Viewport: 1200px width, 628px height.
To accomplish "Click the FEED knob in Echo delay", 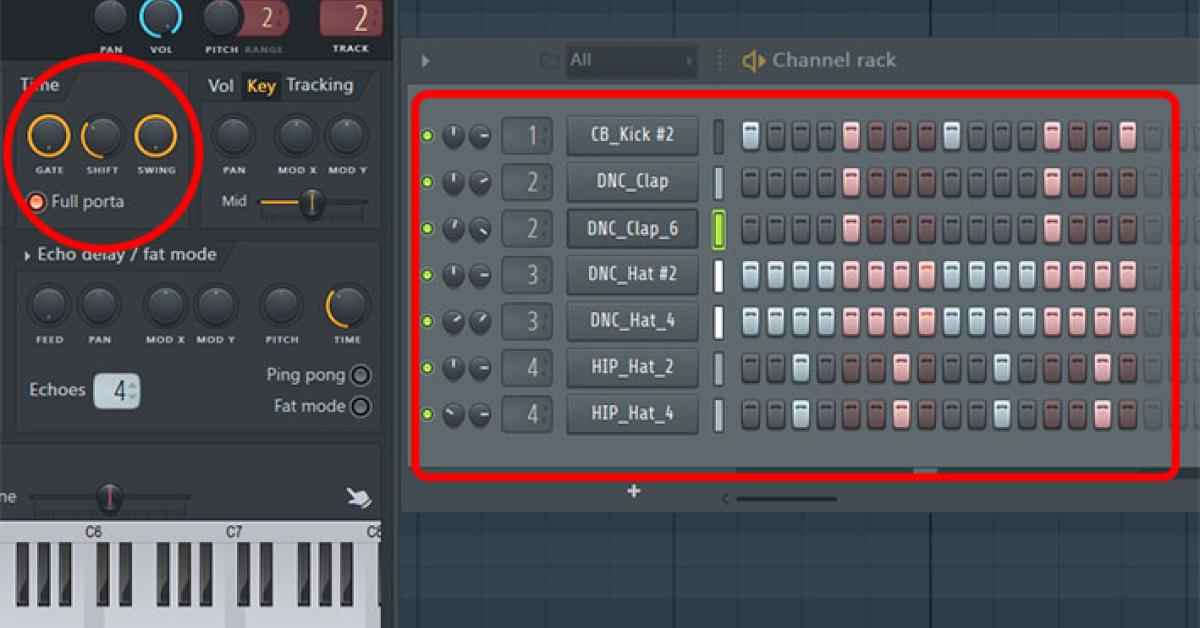I will tap(49, 305).
